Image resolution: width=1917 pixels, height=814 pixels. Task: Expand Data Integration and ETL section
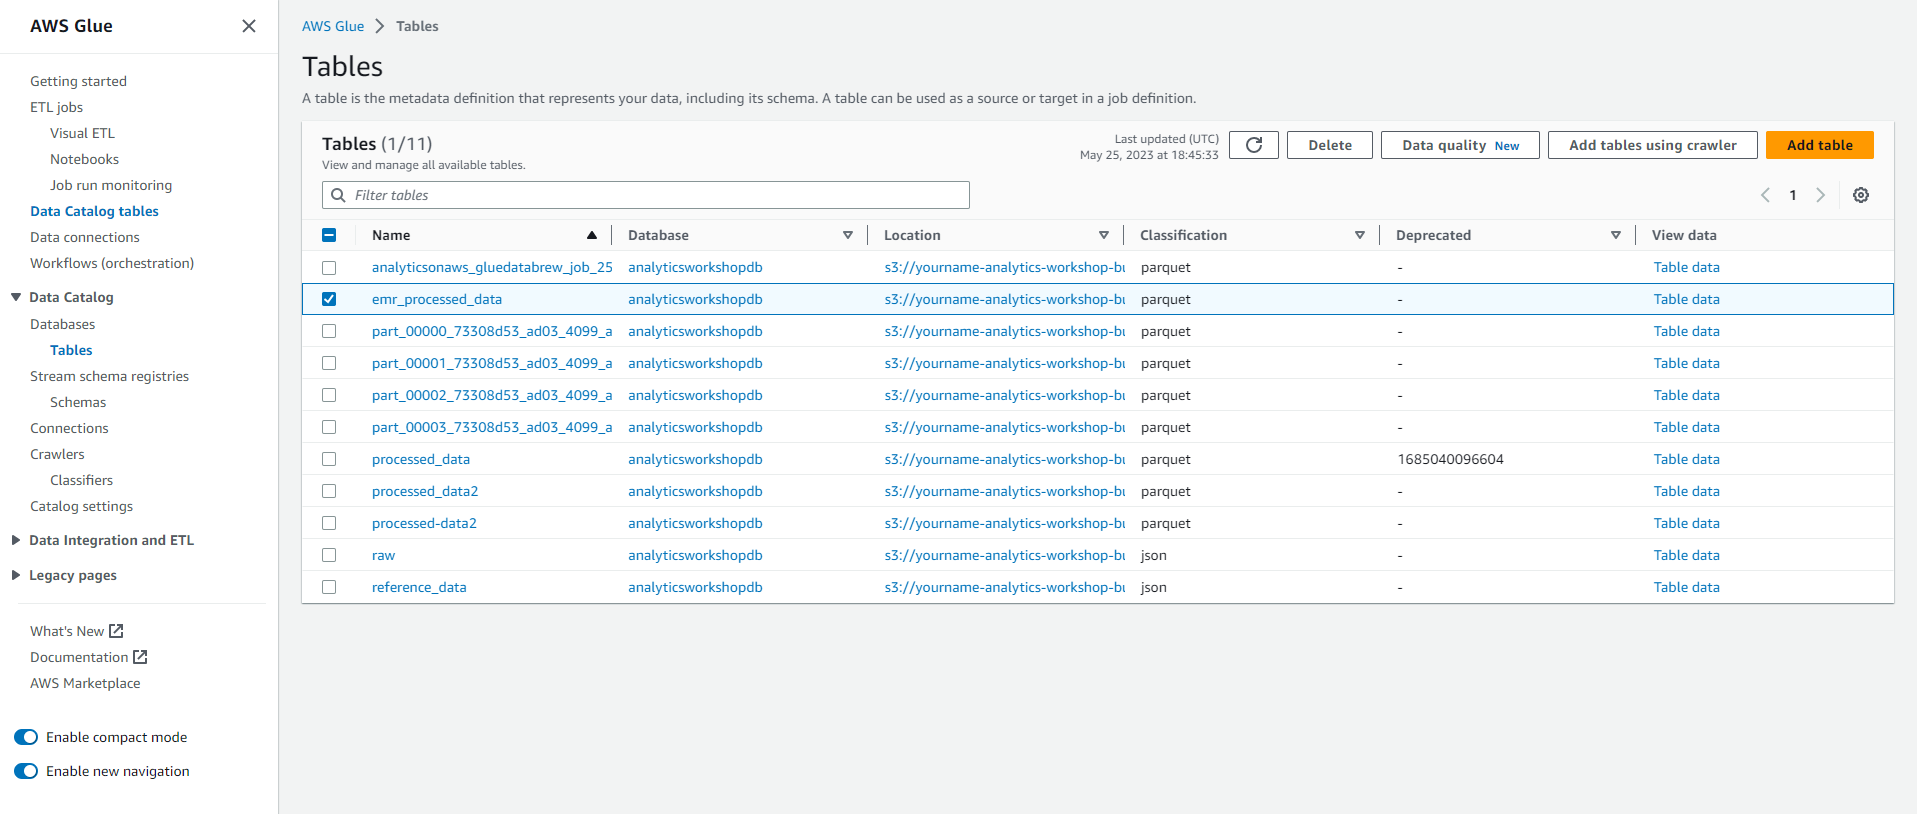click(16, 540)
